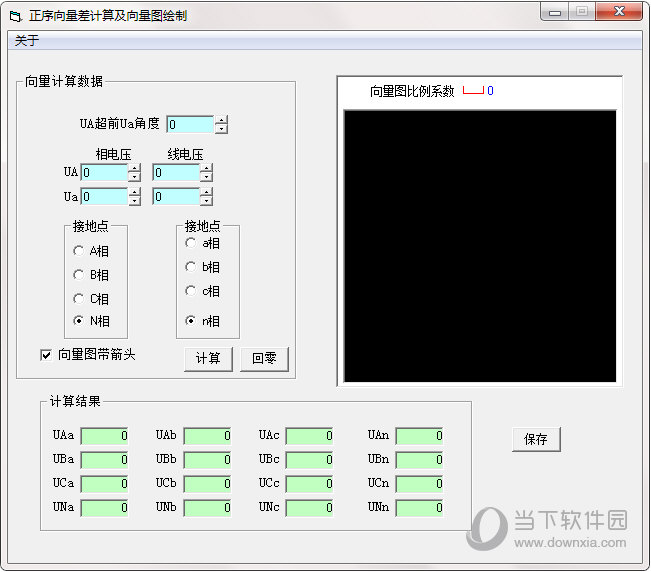Click the blue 0 scale factor value
This screenshot has width=651, height=572.
490,91
